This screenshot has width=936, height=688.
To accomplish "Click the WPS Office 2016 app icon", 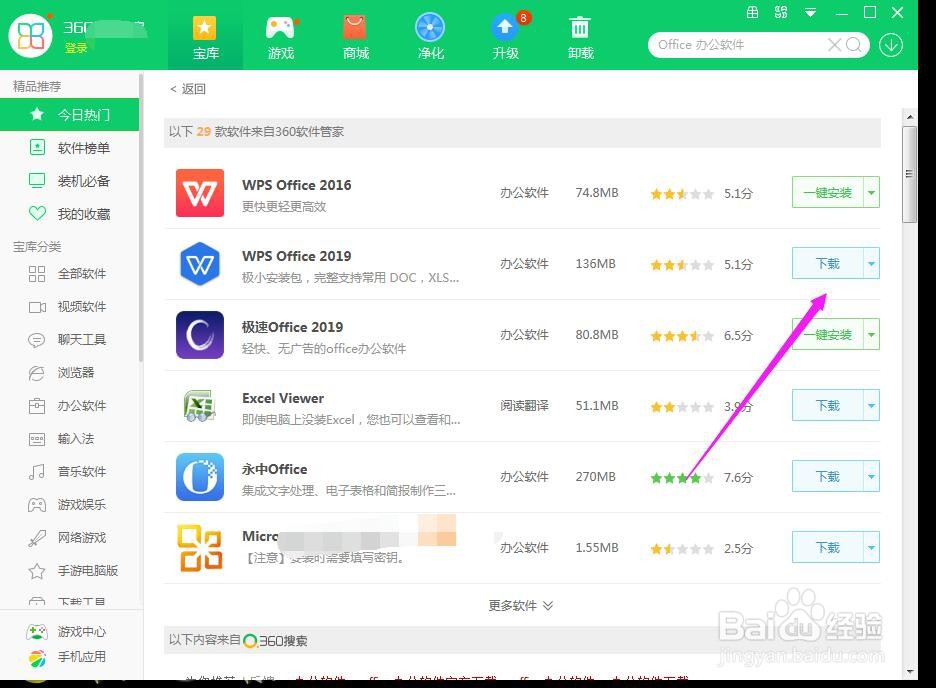I will coord(200,193).
